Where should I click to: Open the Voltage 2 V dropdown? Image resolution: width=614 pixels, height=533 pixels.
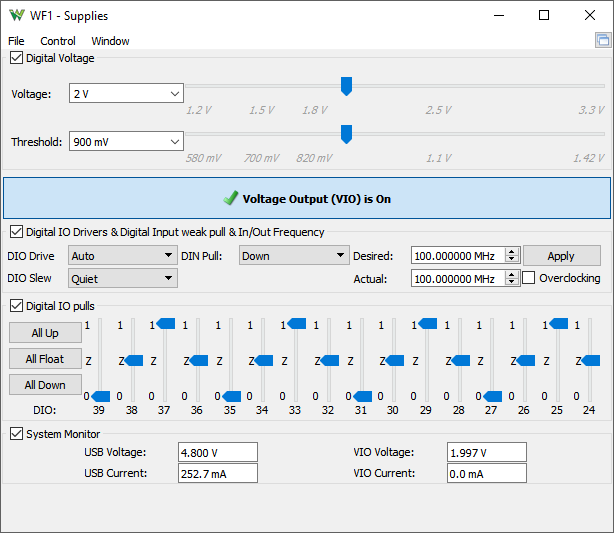coord(126,93)
